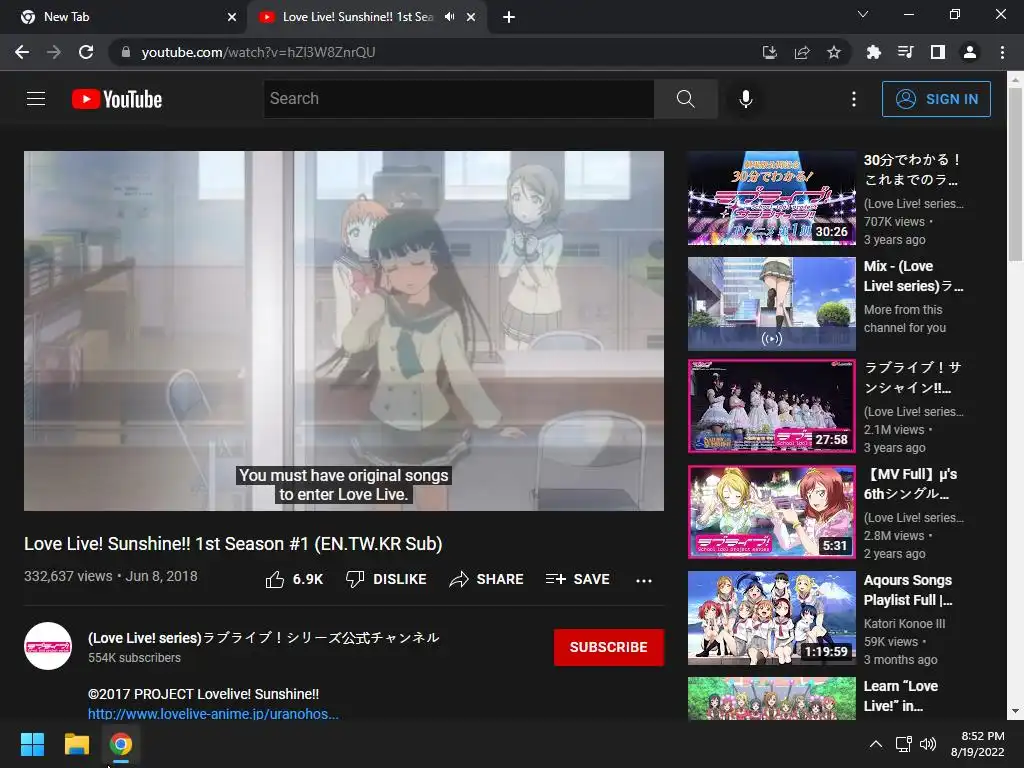1024x768 pixels.
Task: Open the 8:52 PM clock calendar
Action: [977, 744]
